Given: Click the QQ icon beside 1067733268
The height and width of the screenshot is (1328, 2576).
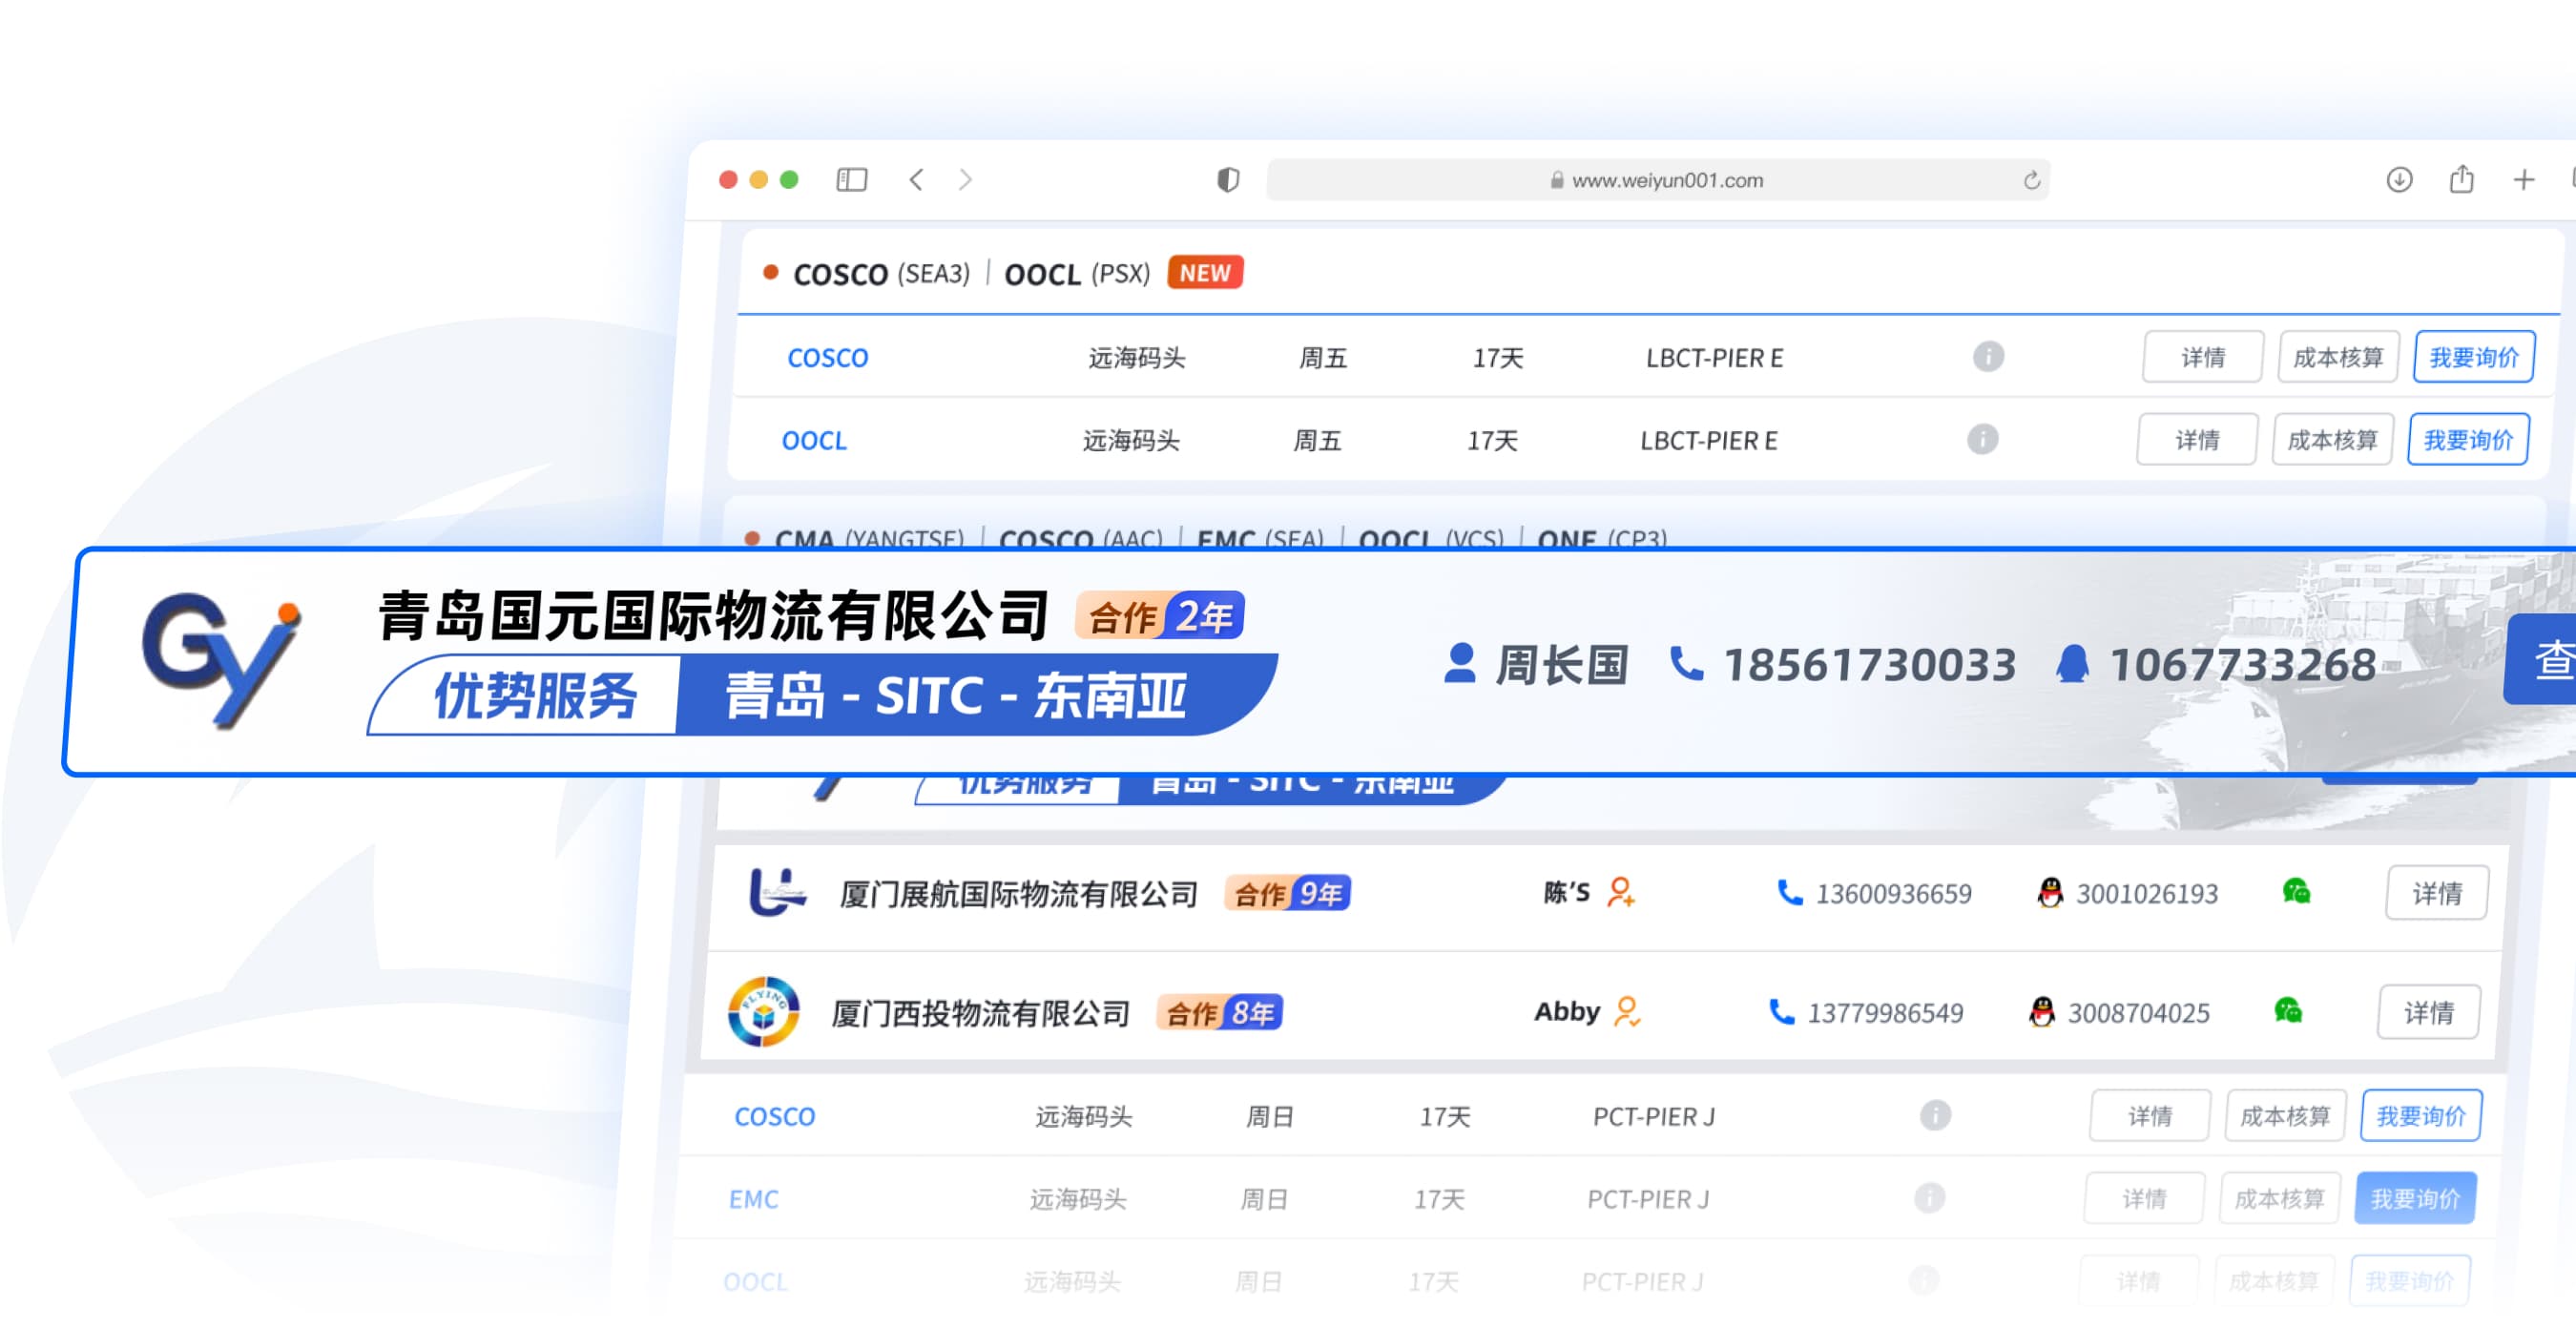Looking at the screenshot, I should 2072,663.
